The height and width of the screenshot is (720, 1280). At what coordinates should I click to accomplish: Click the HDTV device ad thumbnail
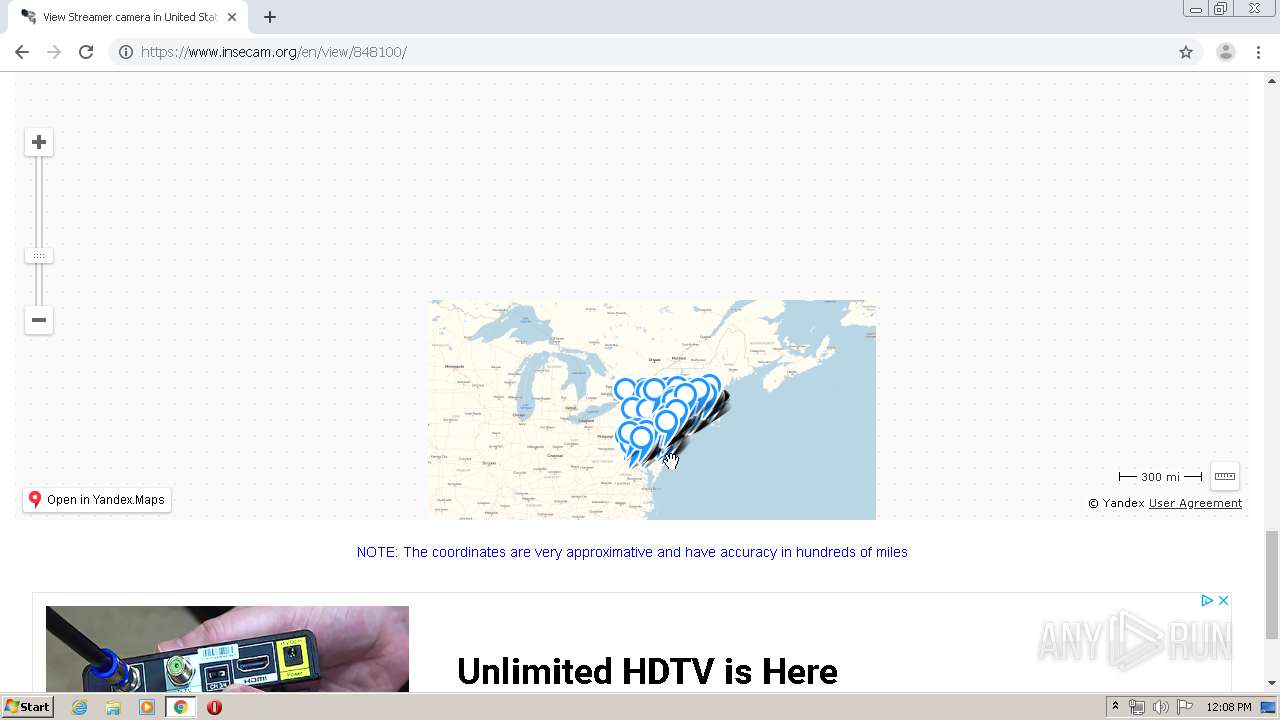click(227, 649)
